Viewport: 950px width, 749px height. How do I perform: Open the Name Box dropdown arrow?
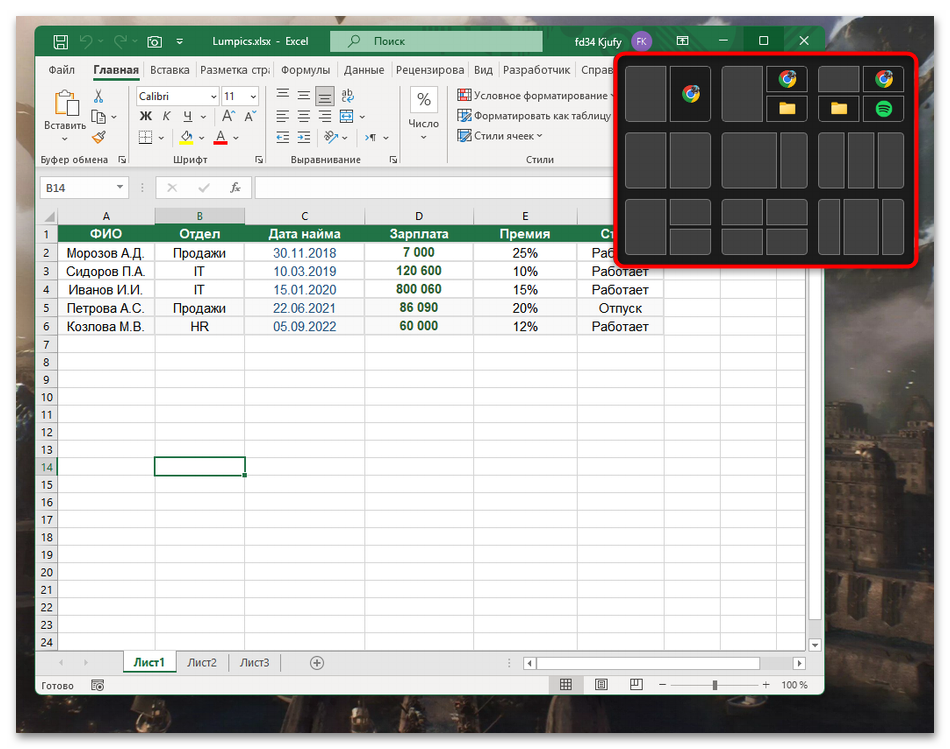point(120,187)
